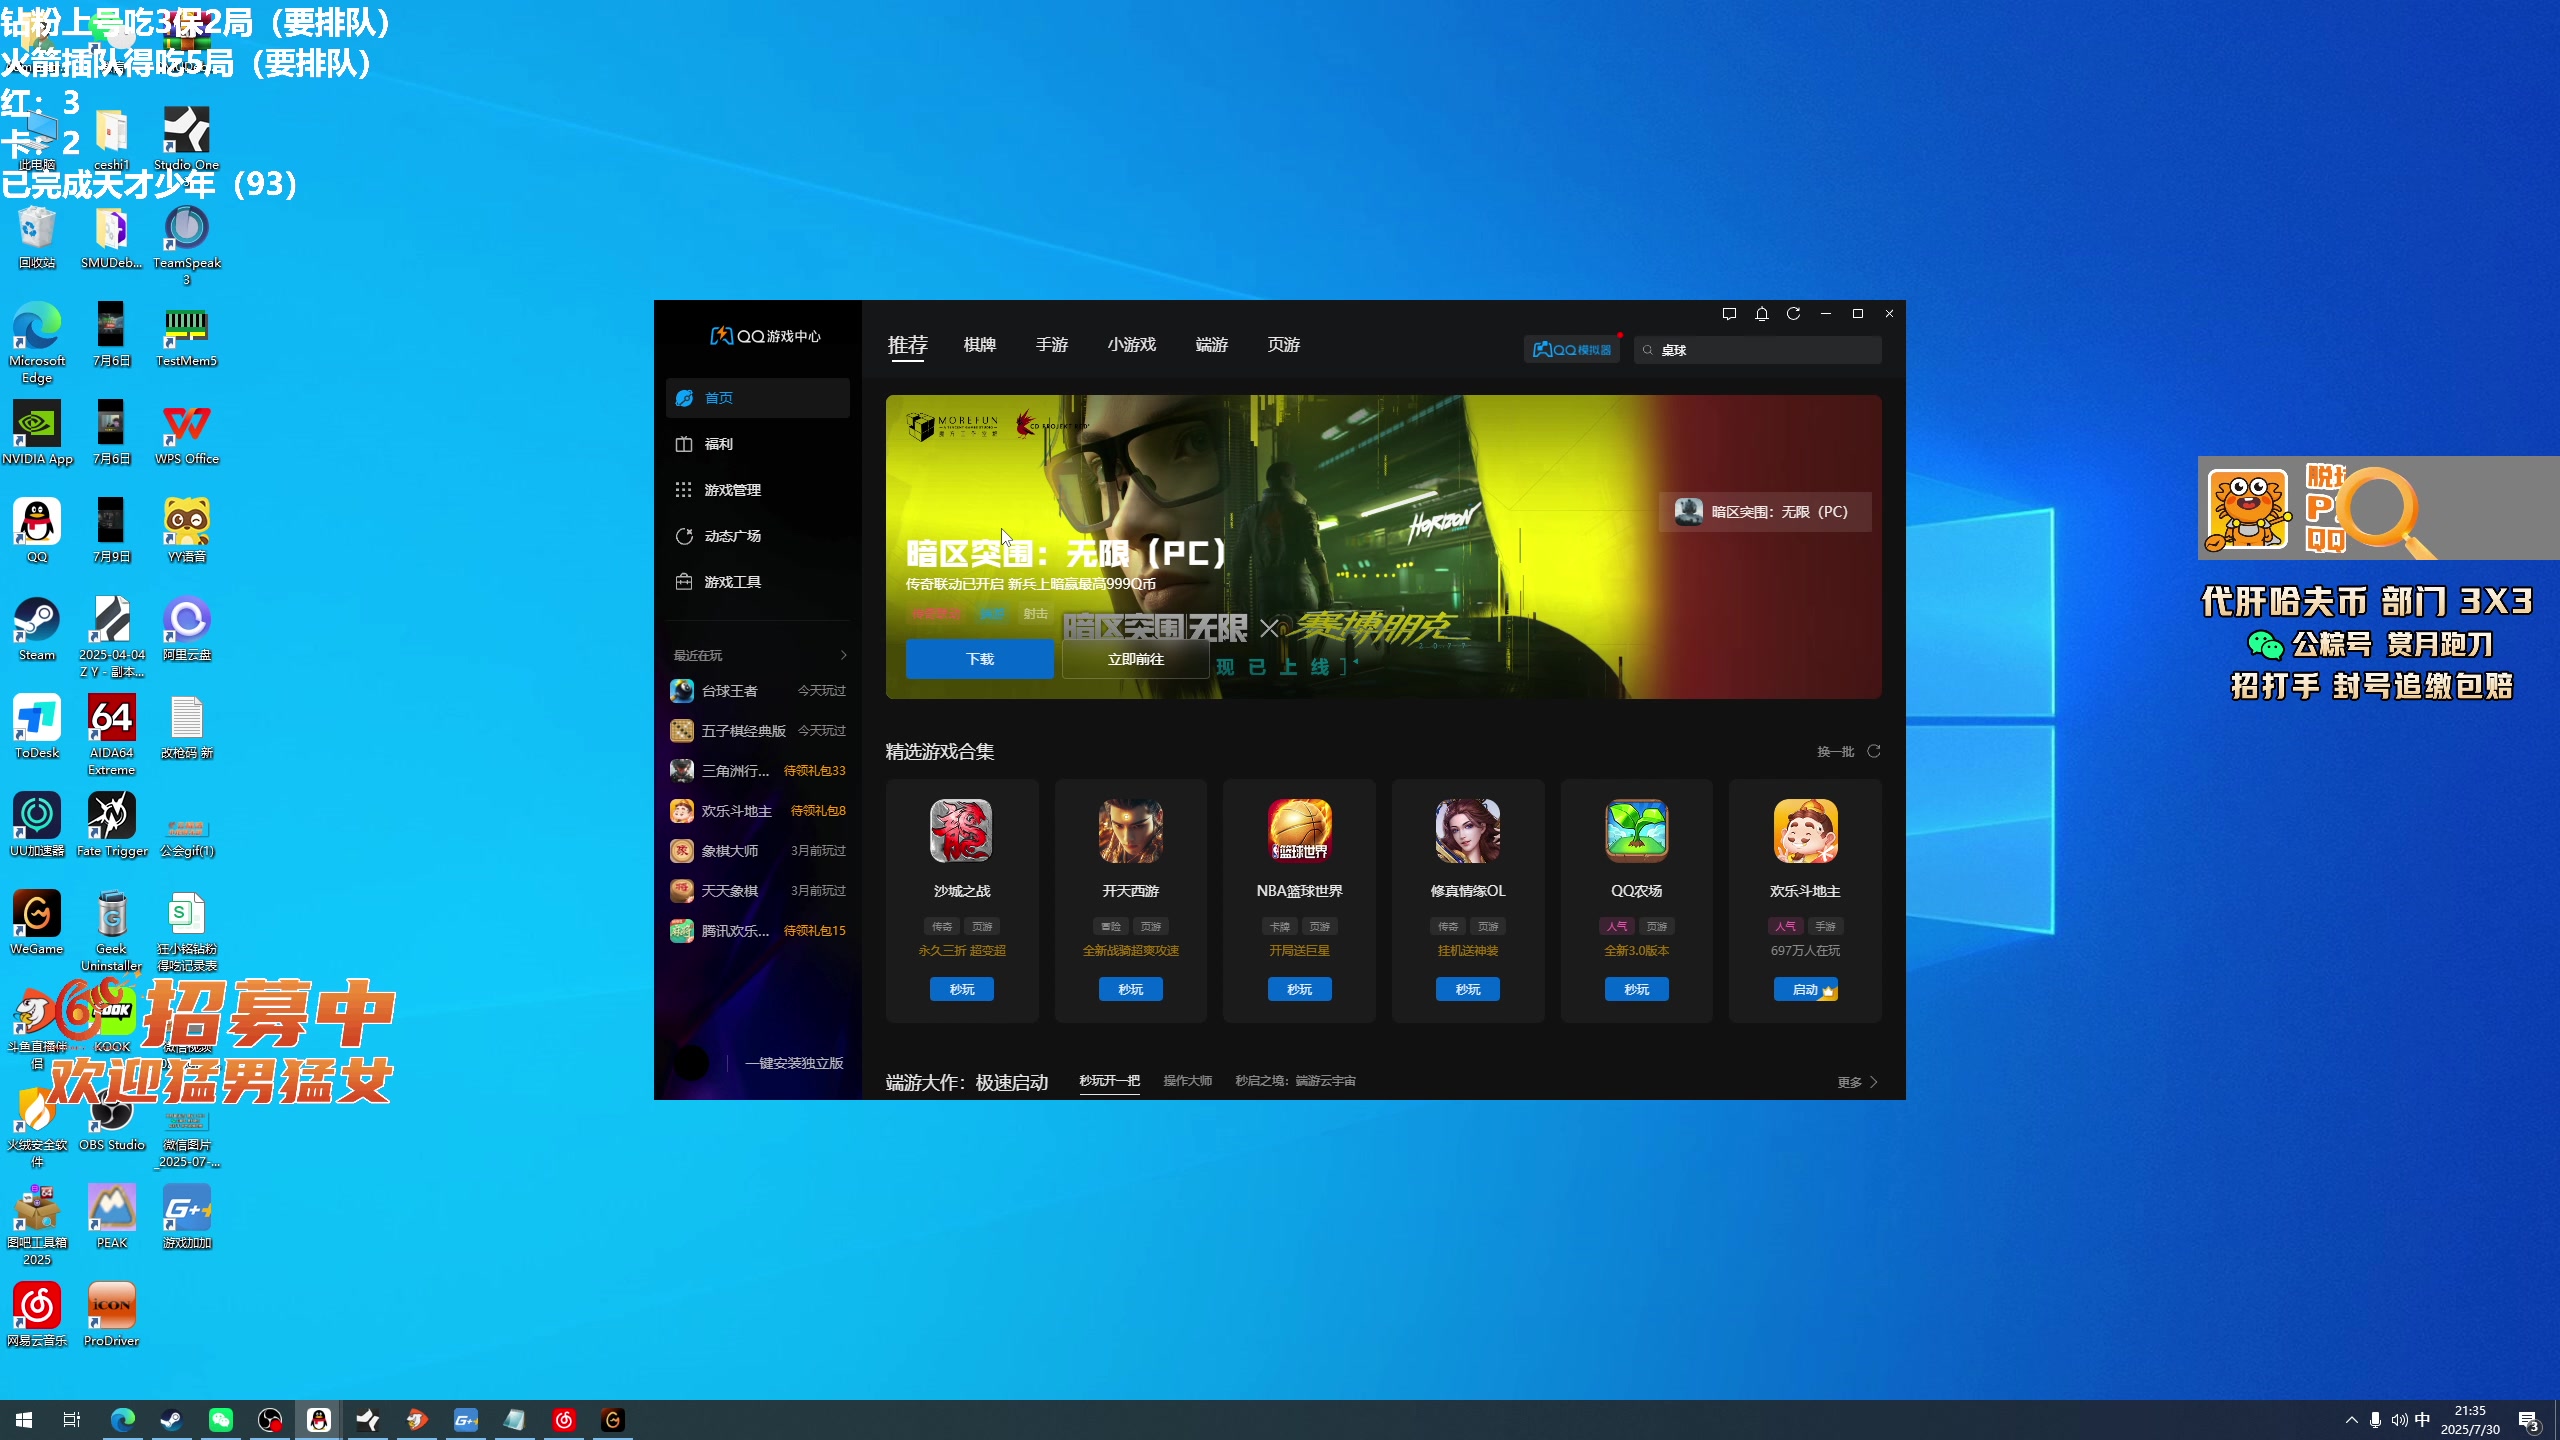Switch to the 页游 tab

[x=1283, y=345]
